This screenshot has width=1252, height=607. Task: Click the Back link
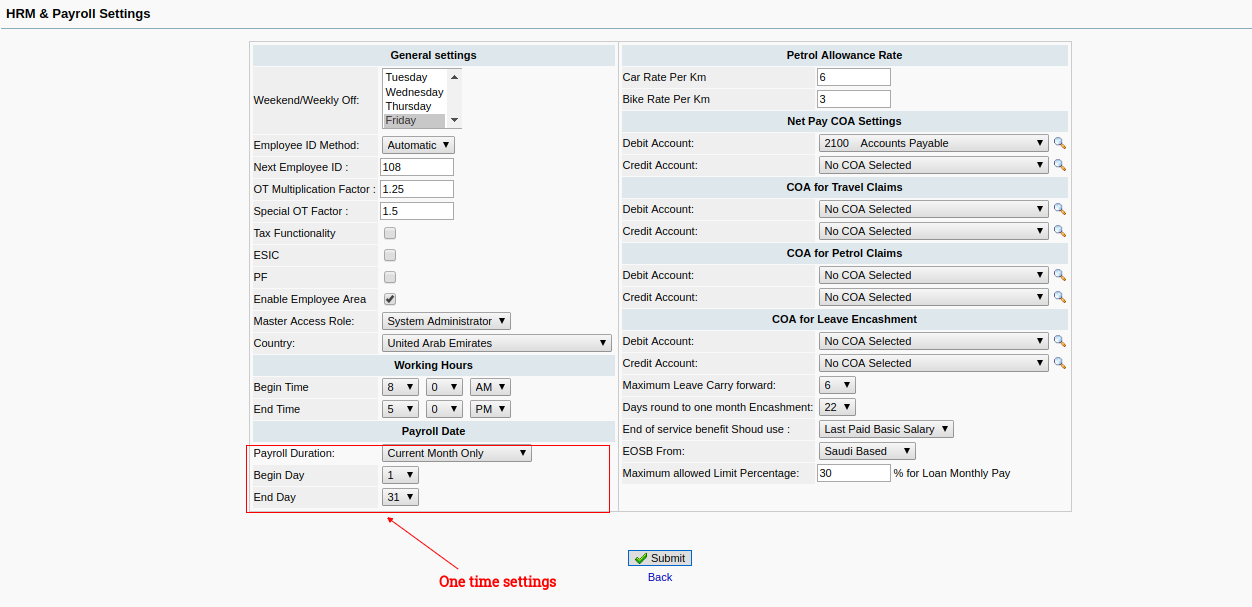[660, 577]
